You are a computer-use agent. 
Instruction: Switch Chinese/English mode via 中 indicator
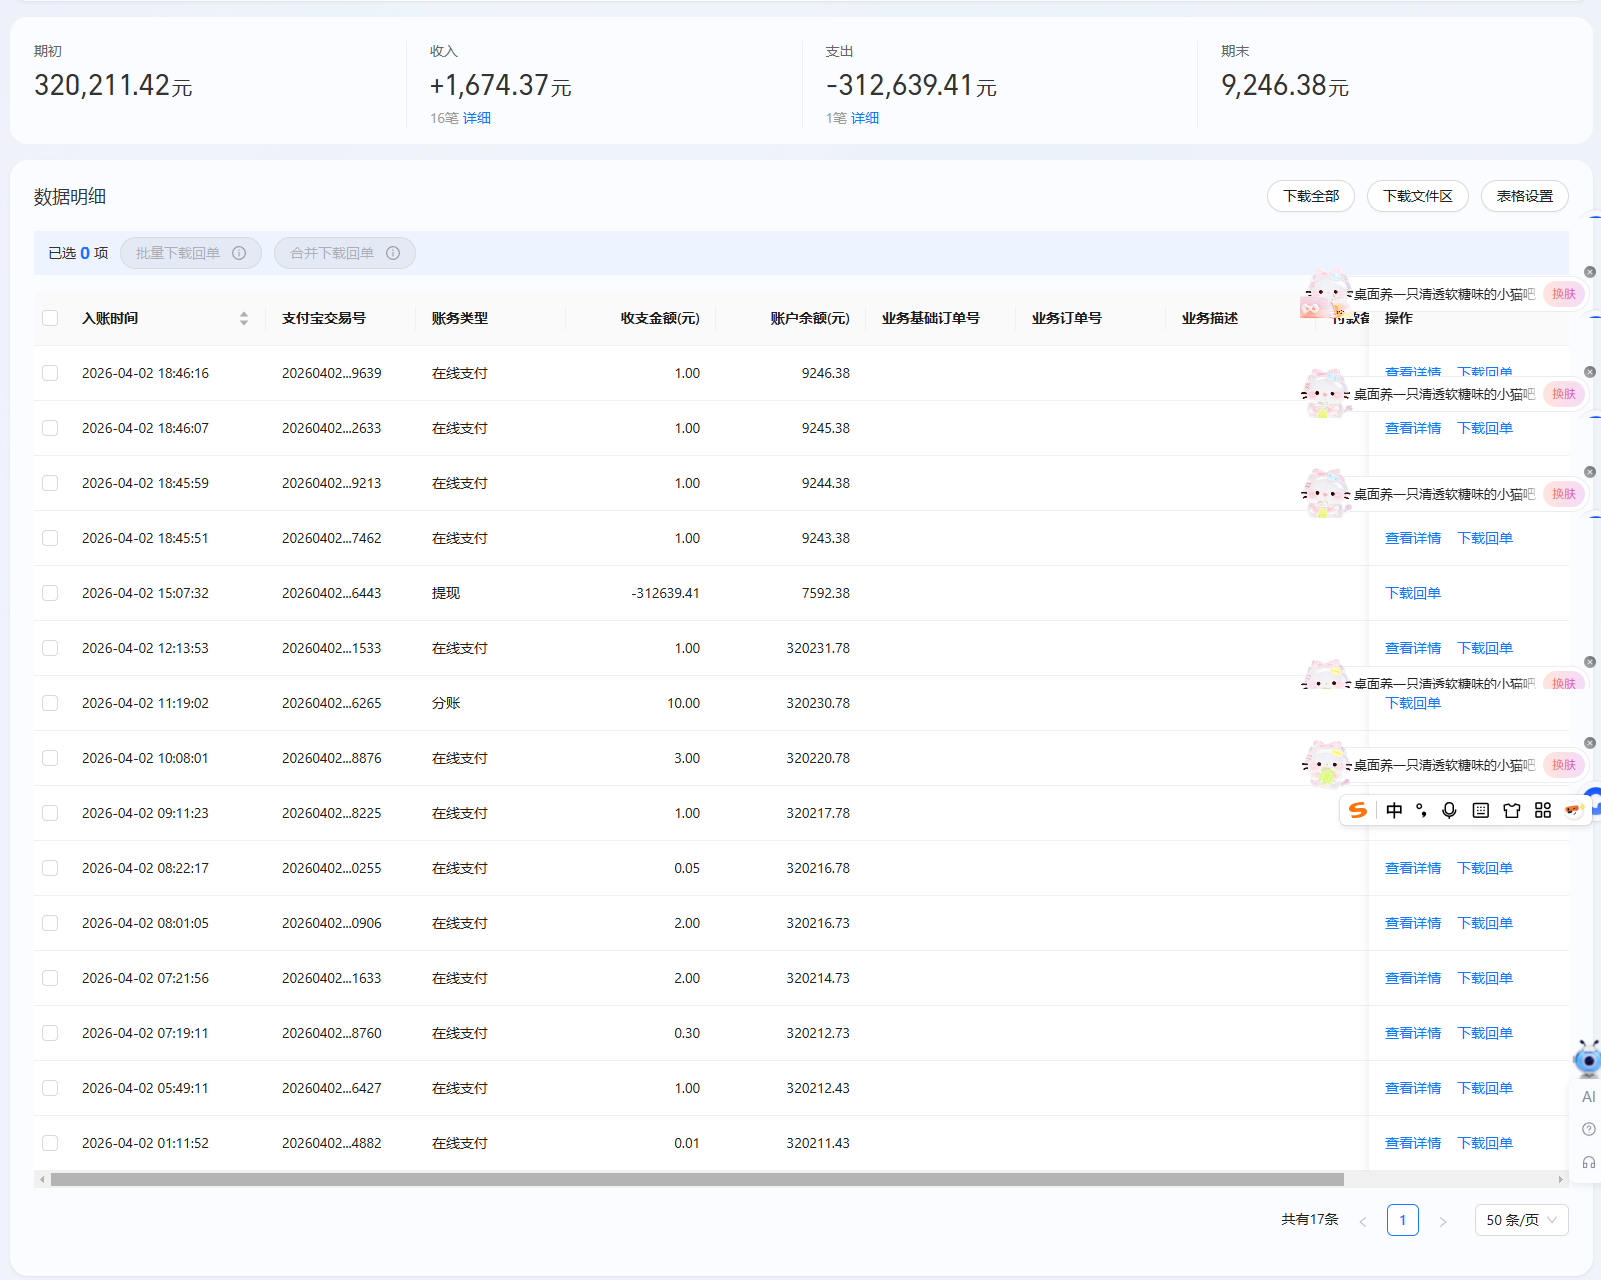click(1394, 810)
